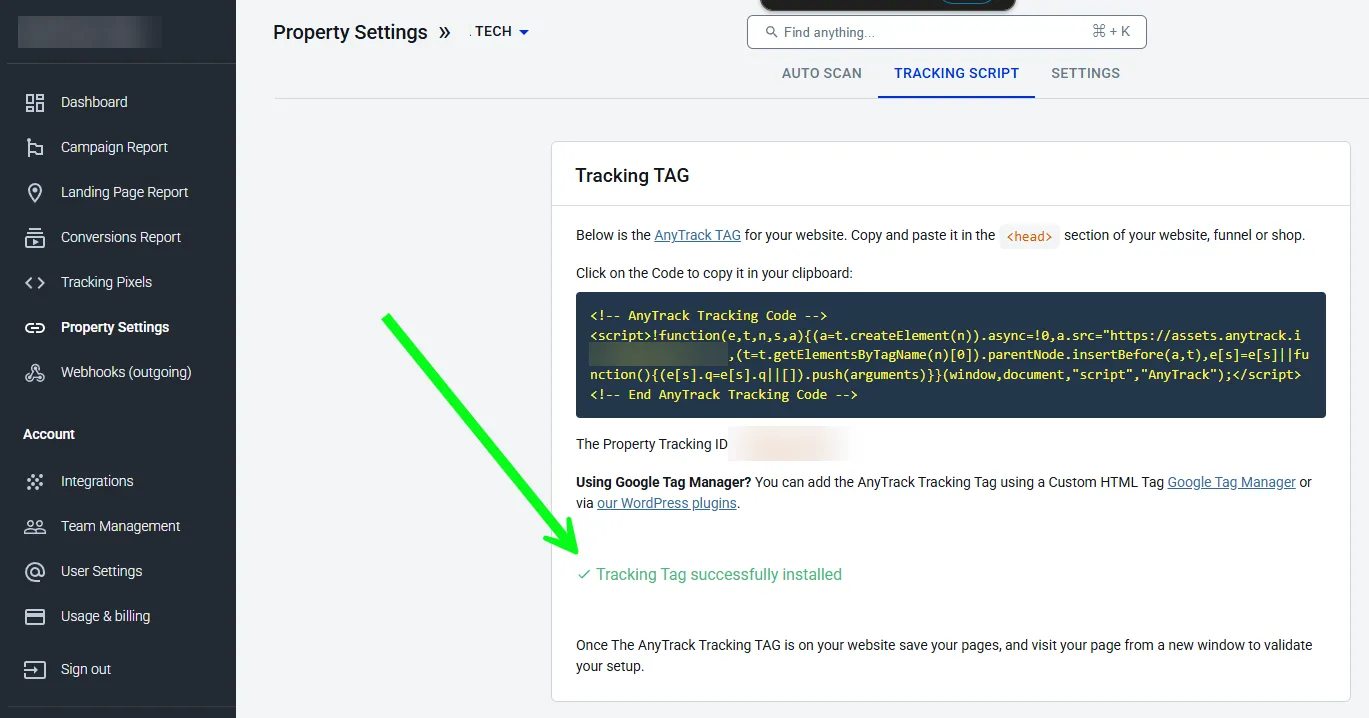1369x718 pixels.
Task: Click Tracking Tag successfully installed message
Action: pos(719,574)
